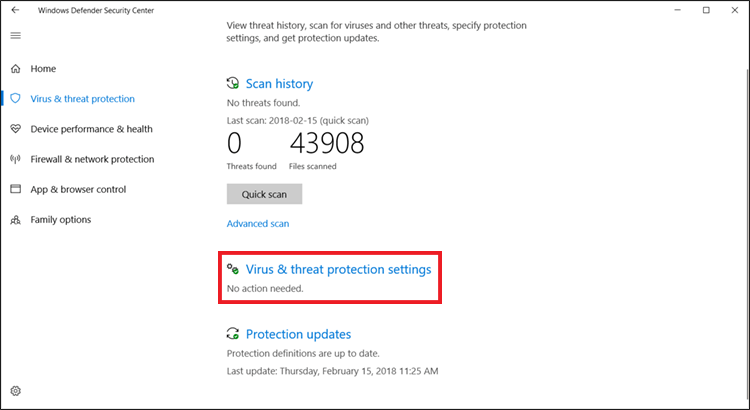The height and width of the screenshot is (410, 750).
Task: Click the Scan history clock icon
Action: pyautogui.click(x=233, y=84)
